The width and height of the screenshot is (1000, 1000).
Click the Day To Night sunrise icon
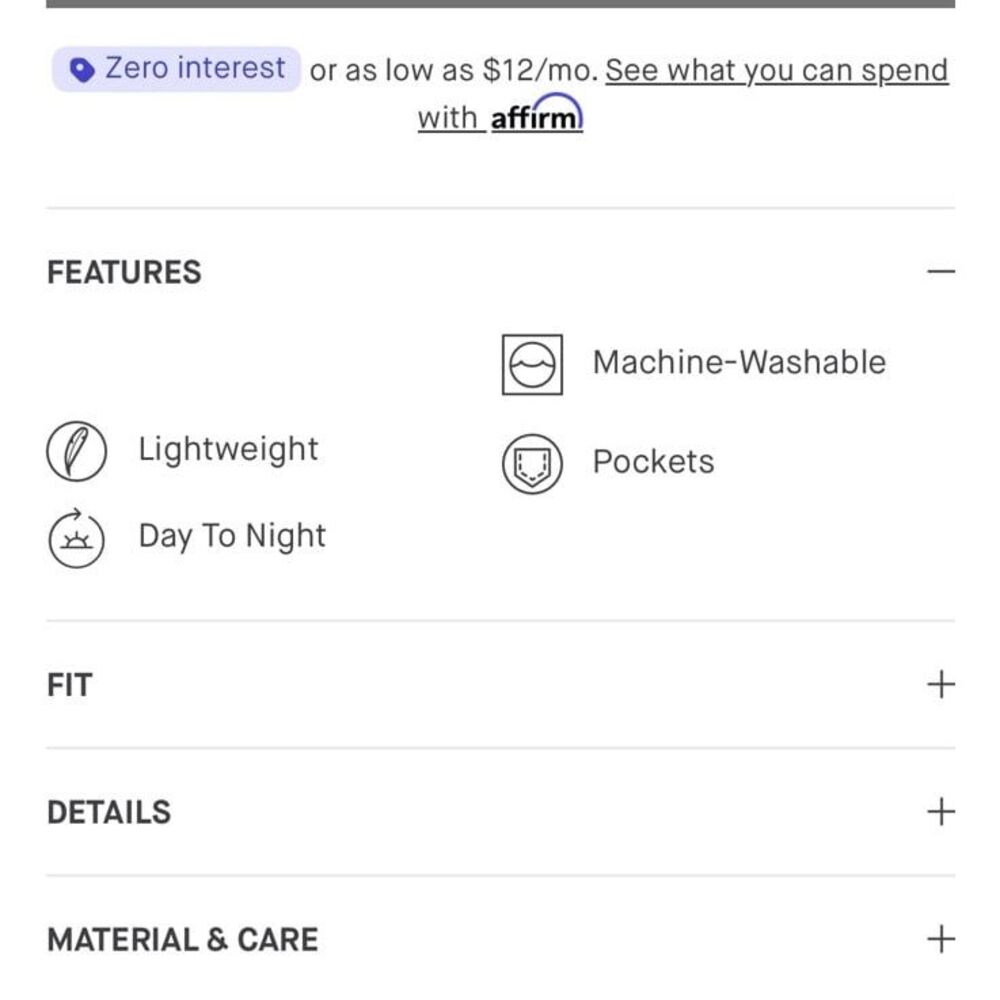tap(77, 538)
